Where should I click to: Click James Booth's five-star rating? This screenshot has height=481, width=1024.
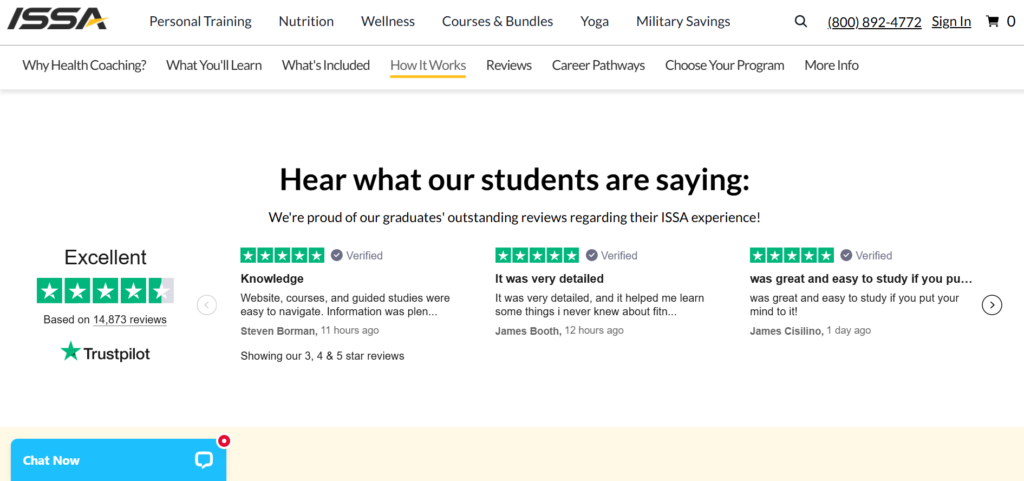pos(537,255)
